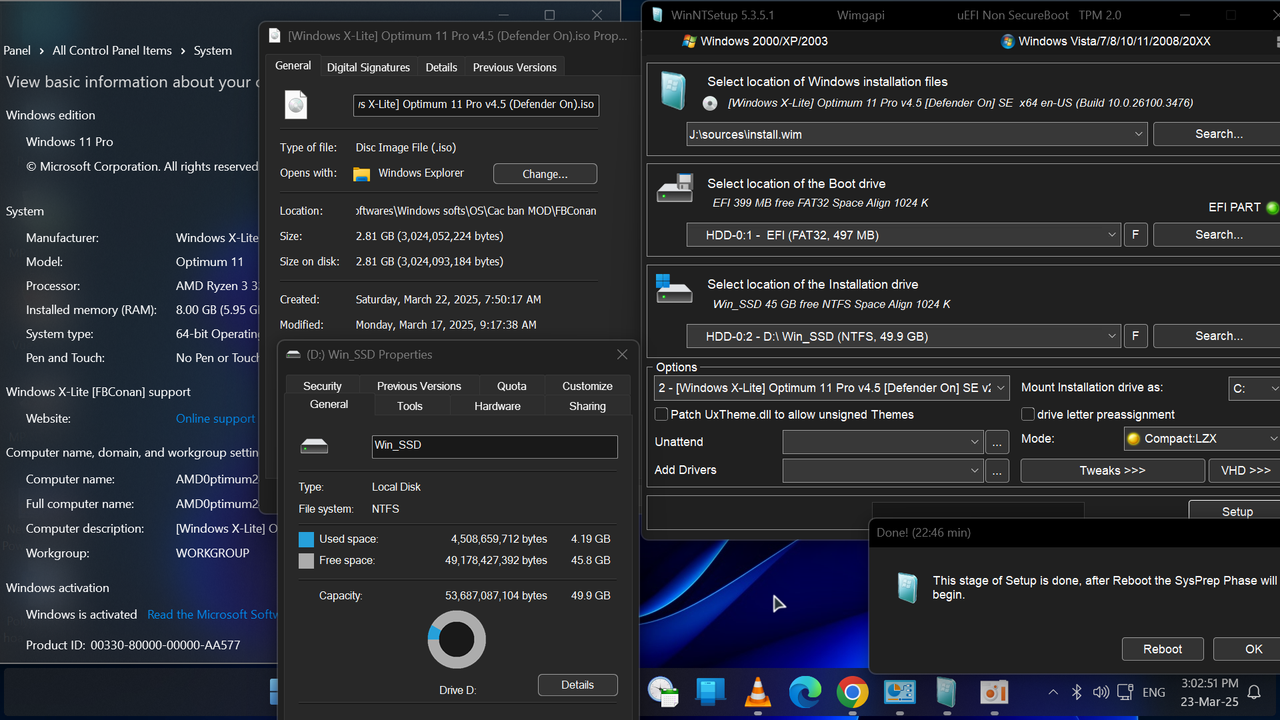Check the drive letter preassignment option
Image resolution: width=1280 pixels, height=720 pixels.
coord(1027,413)
